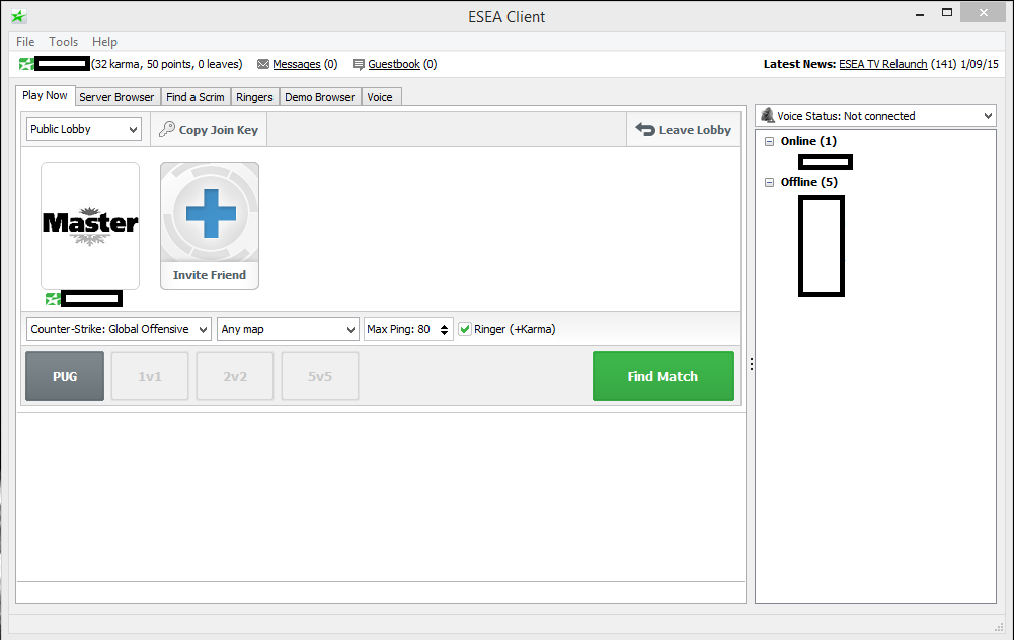Open the Any map dropdown

[x=288, y=329]
